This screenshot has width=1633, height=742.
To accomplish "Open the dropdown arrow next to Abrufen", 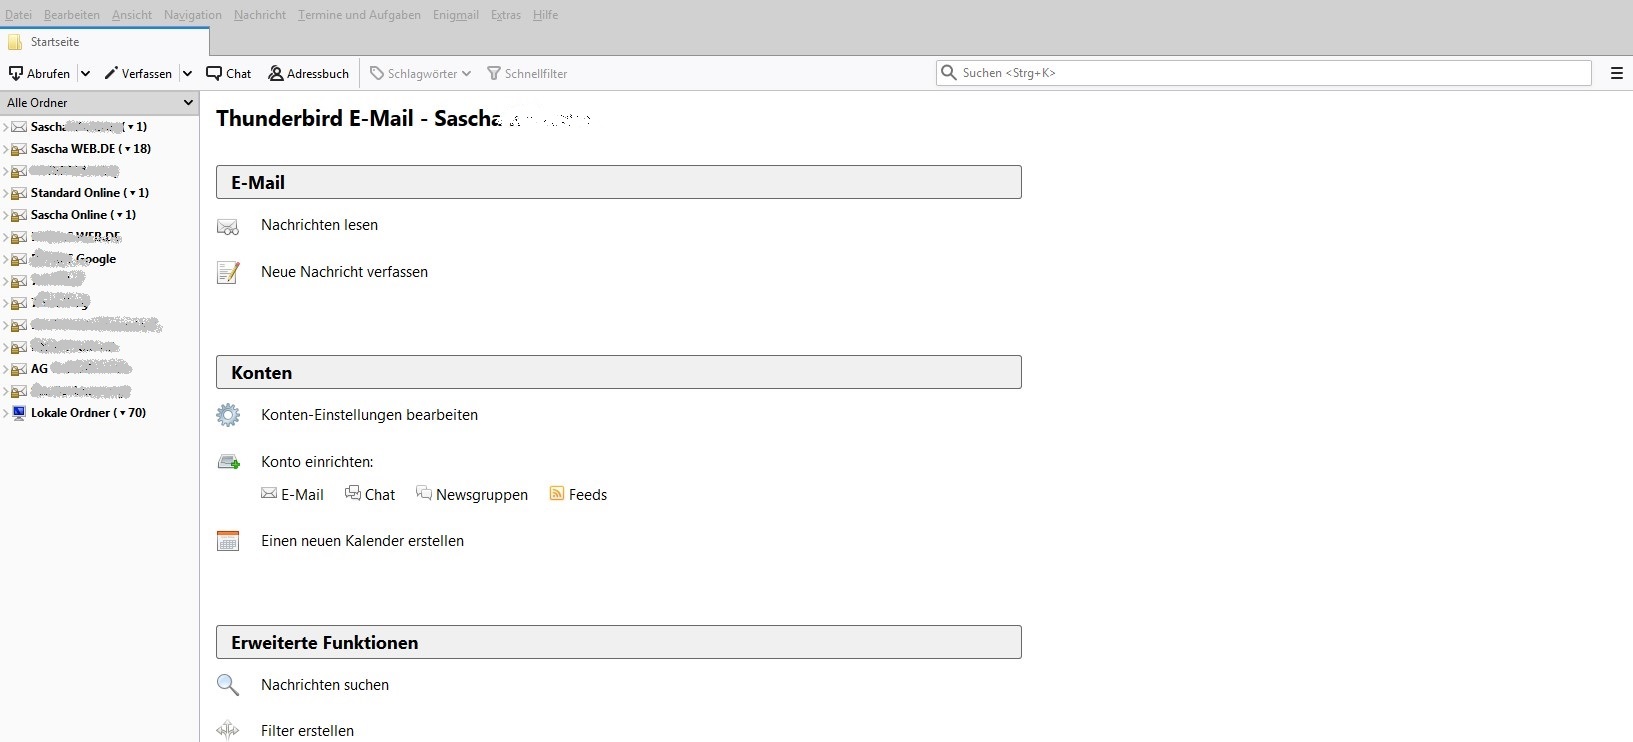I will 85,73.
